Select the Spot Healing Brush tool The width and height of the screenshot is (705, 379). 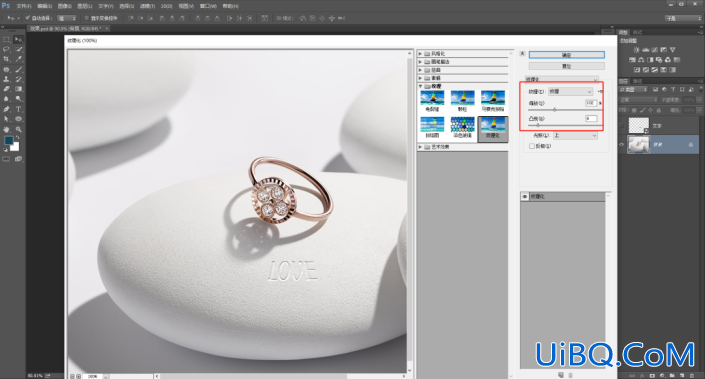coord(6,70)
